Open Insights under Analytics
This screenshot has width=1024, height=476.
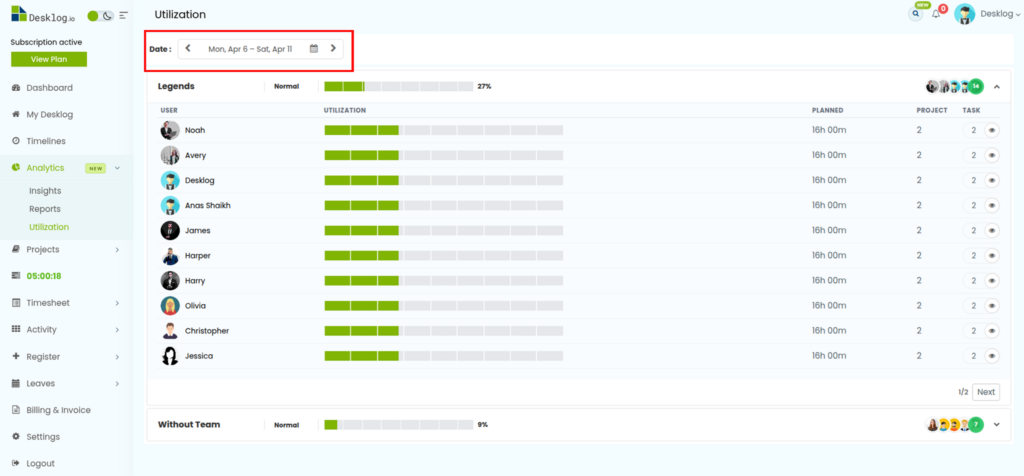click(x=45, y=190)
